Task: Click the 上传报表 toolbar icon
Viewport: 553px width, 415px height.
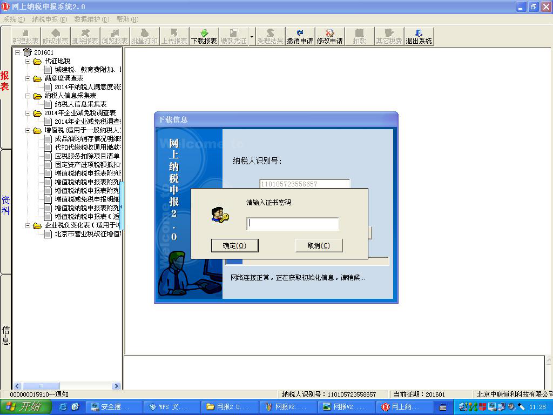Action: 174,36
